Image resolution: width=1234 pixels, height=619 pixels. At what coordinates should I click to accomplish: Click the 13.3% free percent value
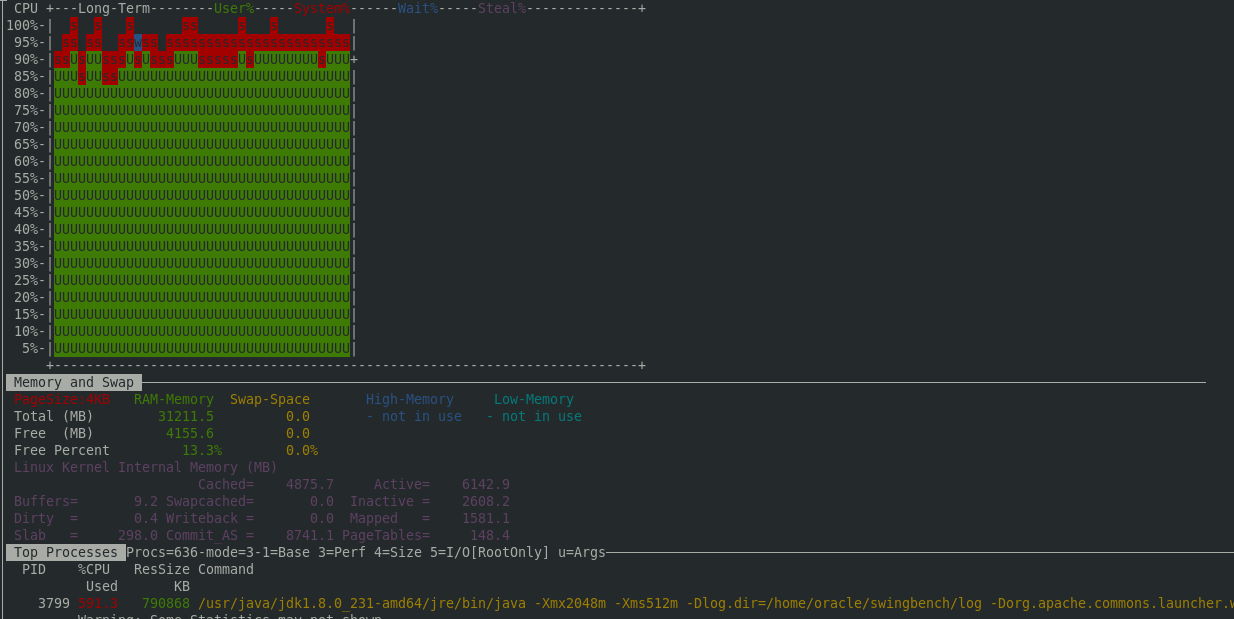[x=202, y=450]
